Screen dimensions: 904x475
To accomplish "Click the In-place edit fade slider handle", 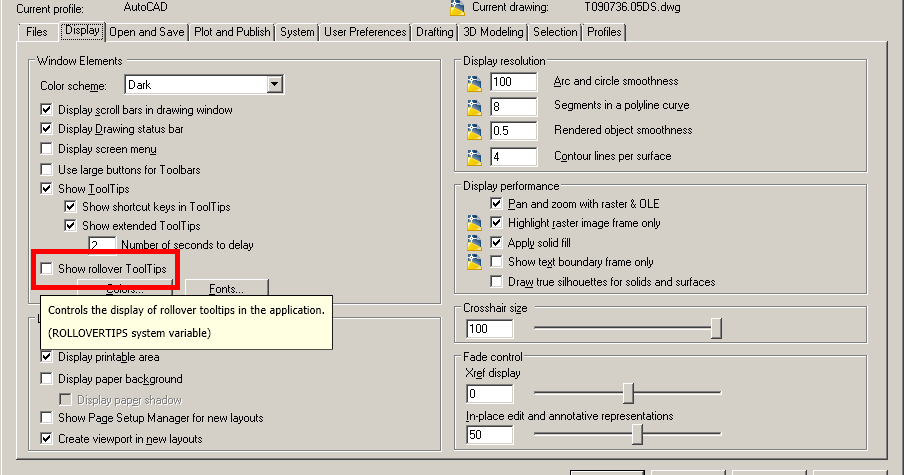I will [x=637, y=434].
